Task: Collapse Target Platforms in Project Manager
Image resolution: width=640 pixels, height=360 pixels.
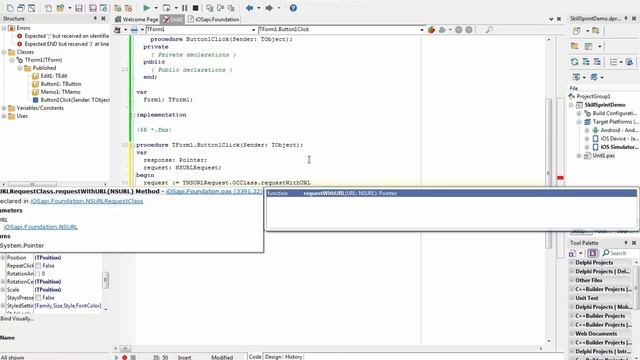Action: pos(579,122)
